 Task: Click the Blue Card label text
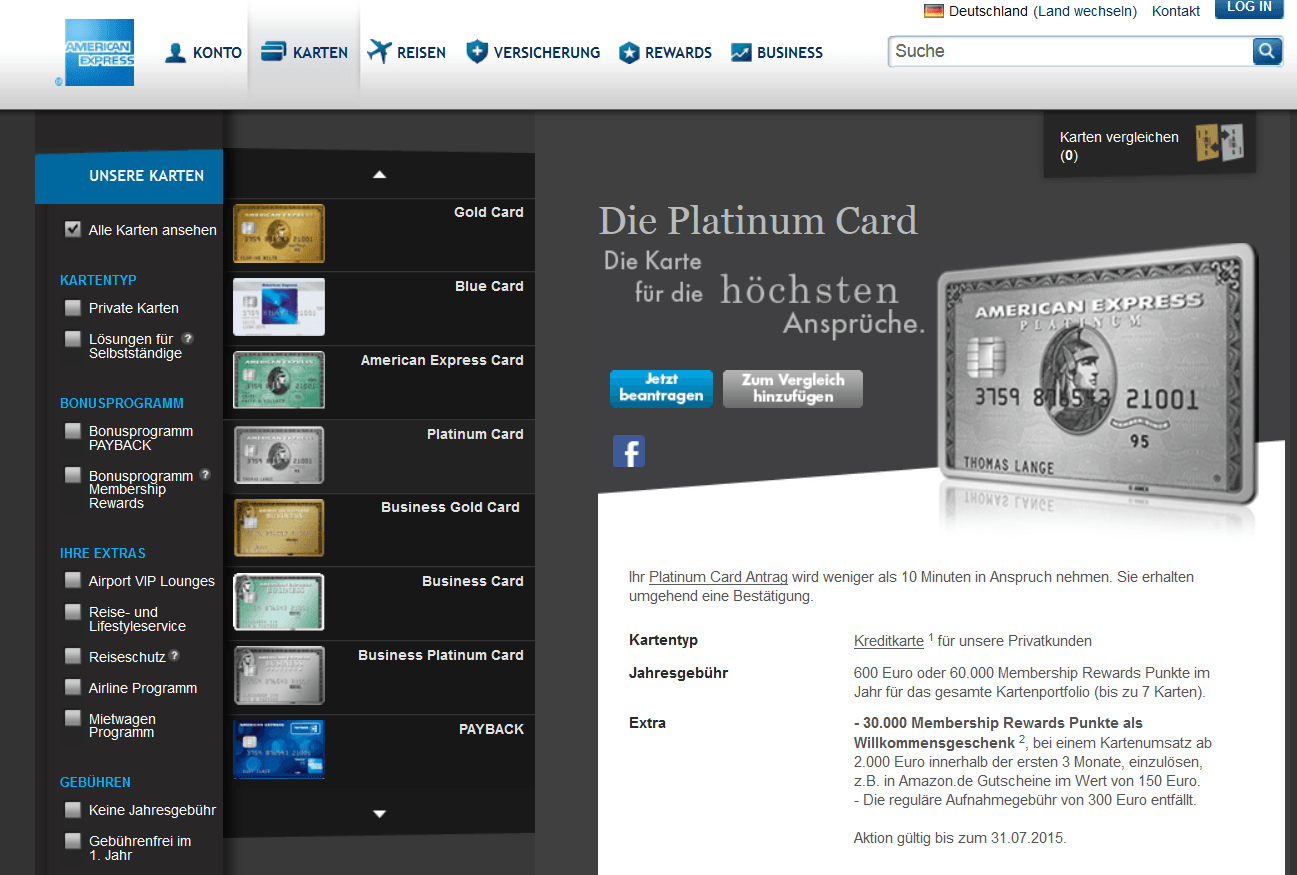489,286
